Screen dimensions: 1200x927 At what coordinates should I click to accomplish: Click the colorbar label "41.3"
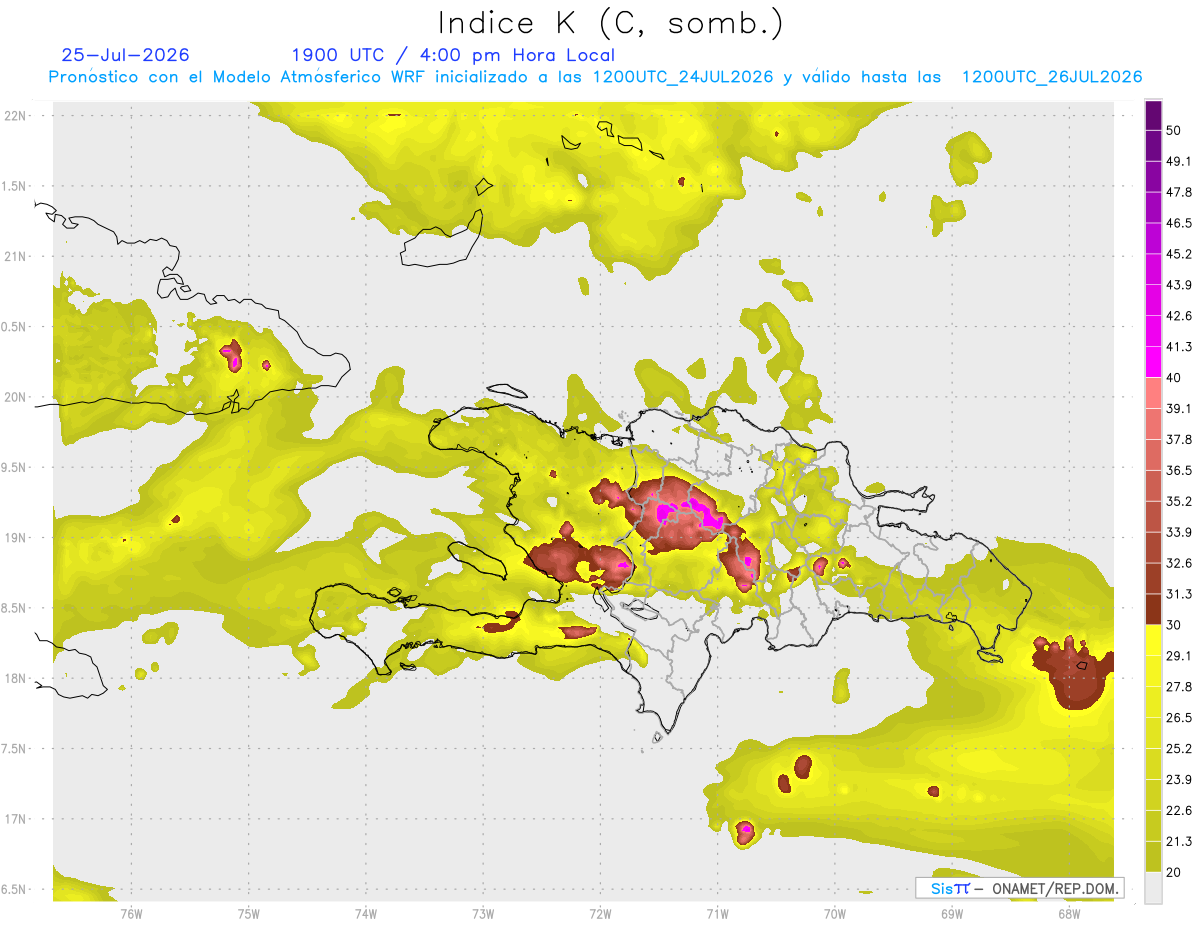pyautogui.click(x=1178, y=347)
